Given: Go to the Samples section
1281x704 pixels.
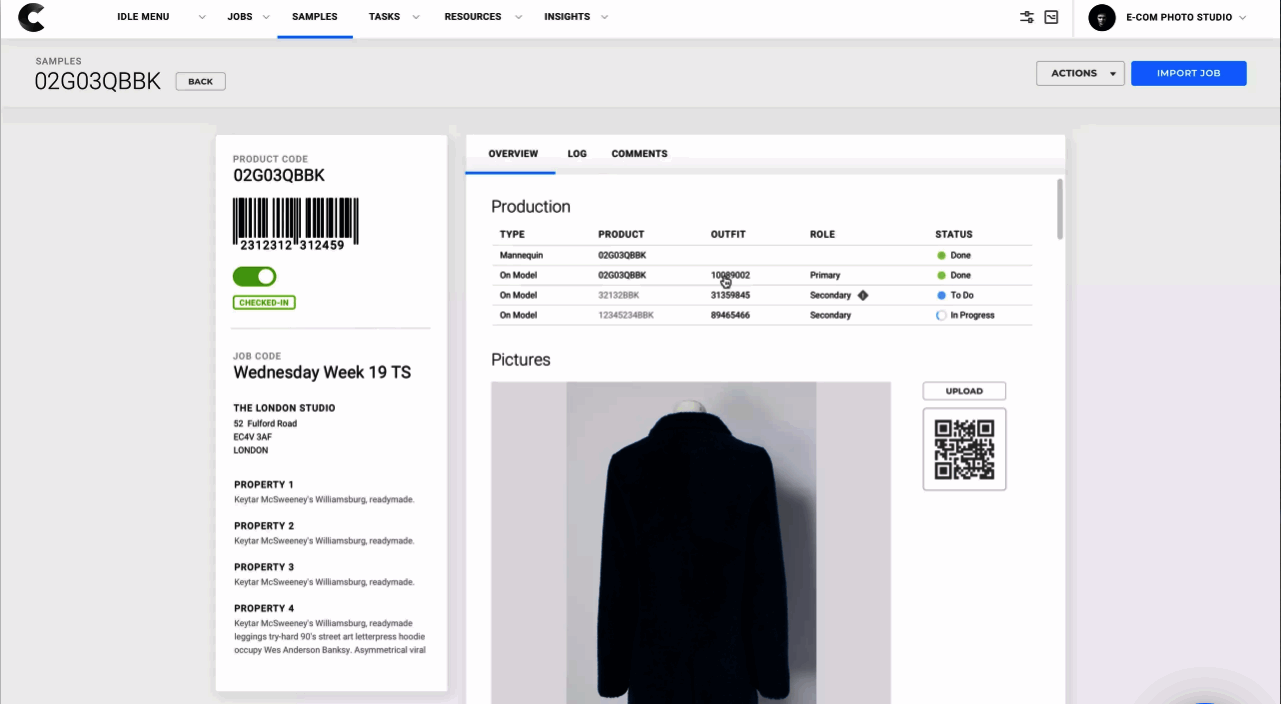Looking at the screenshot, I should point(315,17).
